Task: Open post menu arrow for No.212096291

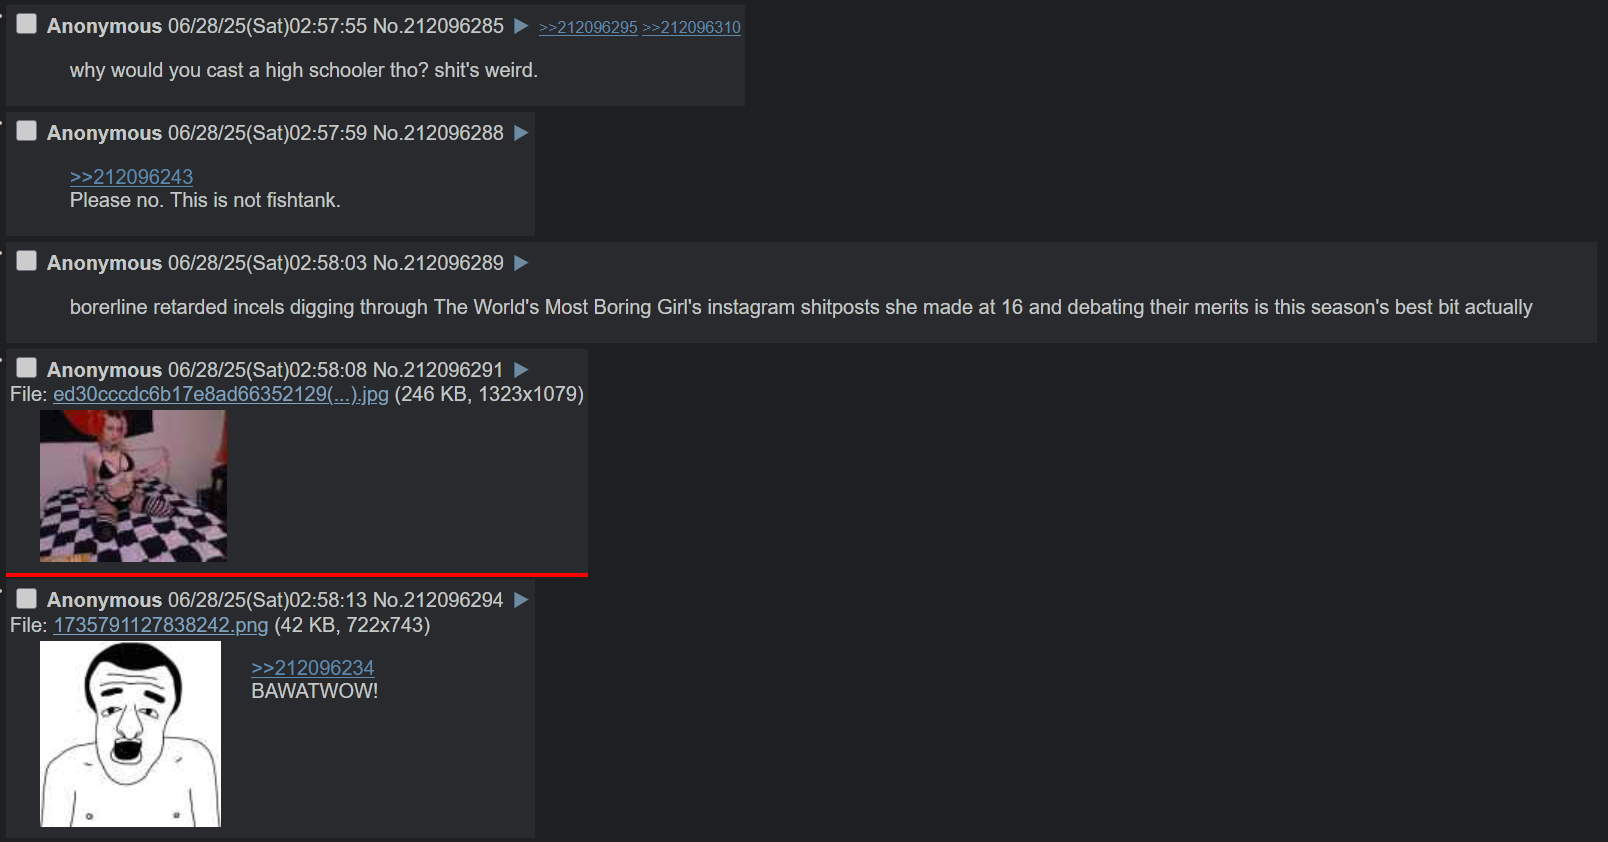Action: tap(521, 370)
